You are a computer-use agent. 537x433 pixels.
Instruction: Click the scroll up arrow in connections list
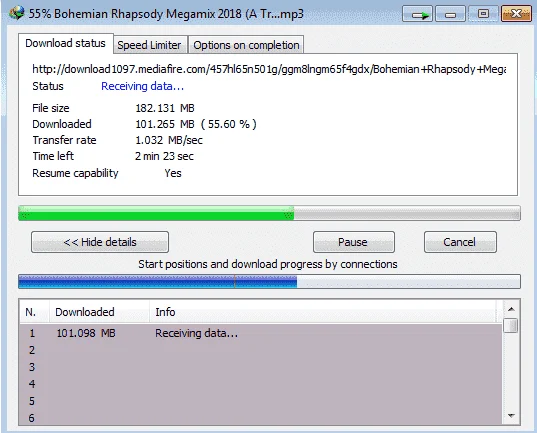click(511, 309)
